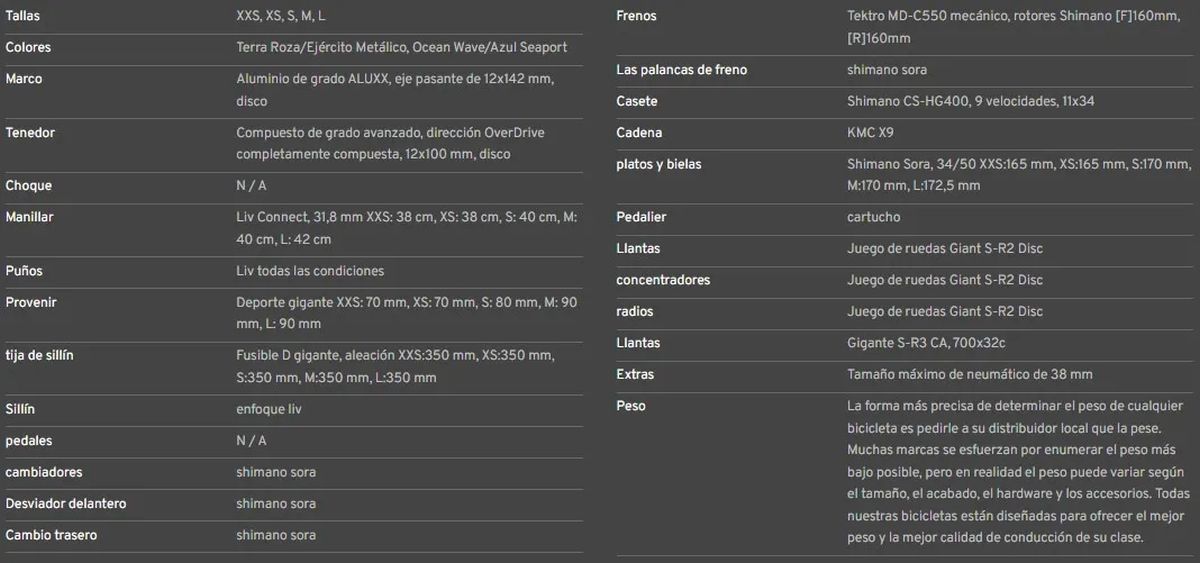
Task: Select the Peso row label
Action: click(x=632, y=406)
